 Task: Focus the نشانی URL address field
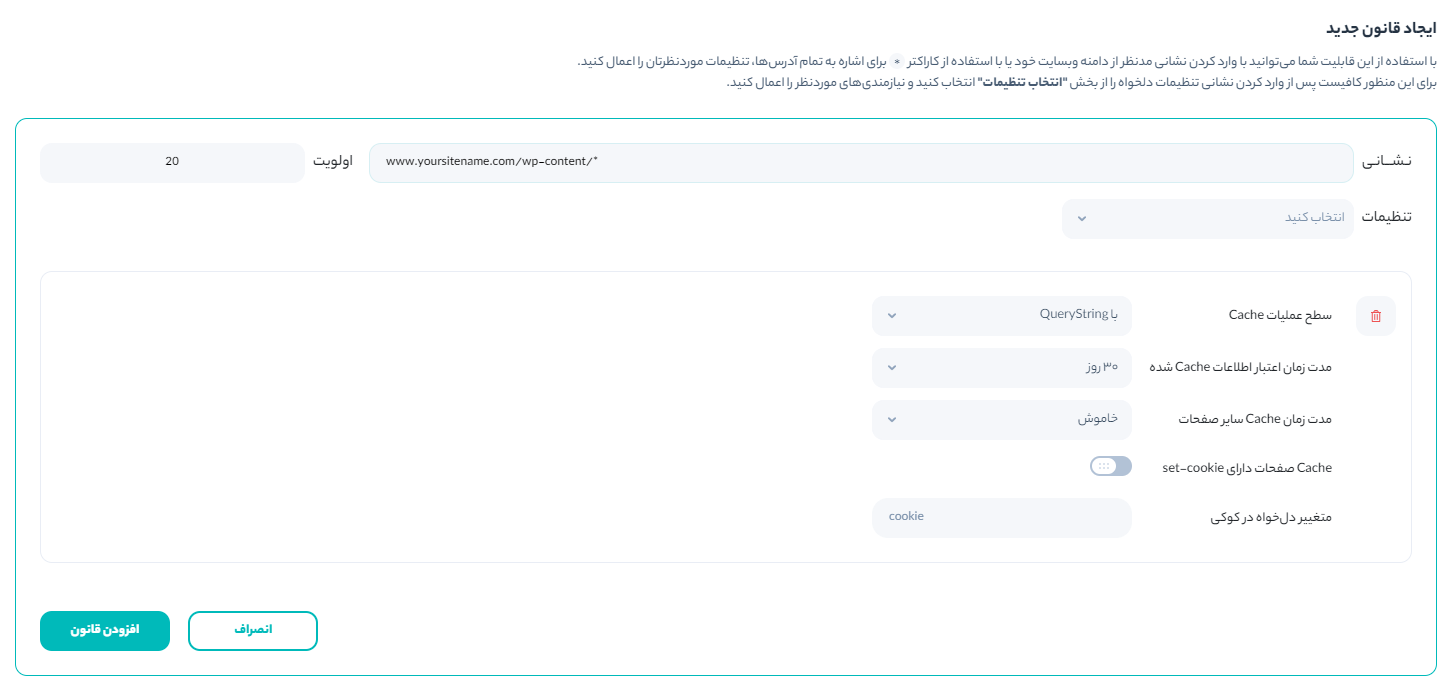click(860, 162)
